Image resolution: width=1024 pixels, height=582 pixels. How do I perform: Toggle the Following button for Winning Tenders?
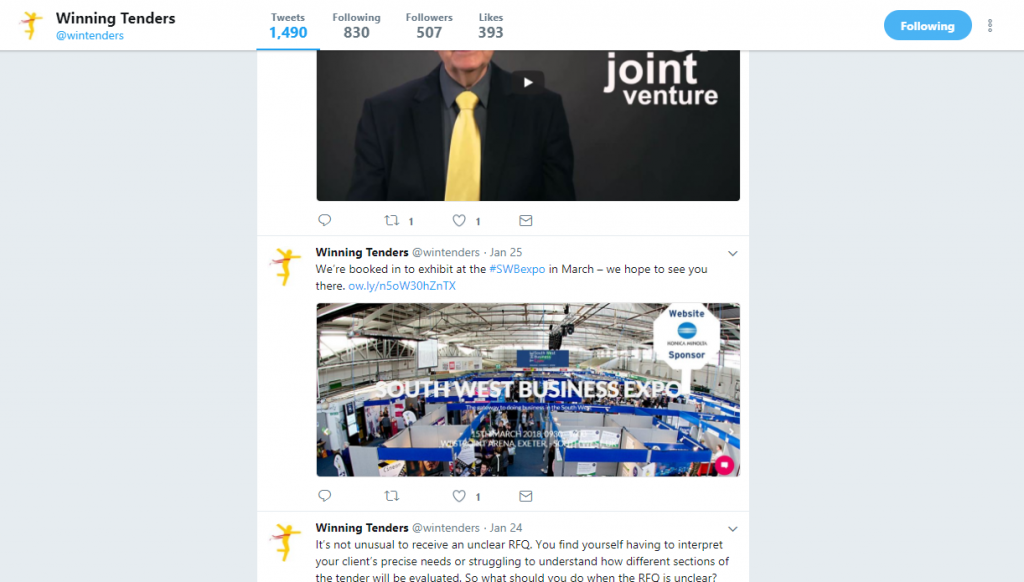[927, 25]
